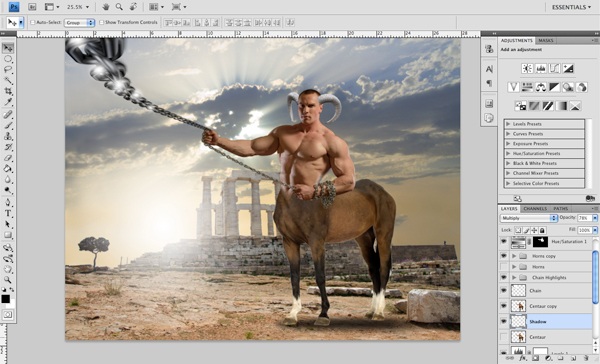The image size is (600, 364).
Task: Hide the Chain Highlights group
Action: coord(504,277)
